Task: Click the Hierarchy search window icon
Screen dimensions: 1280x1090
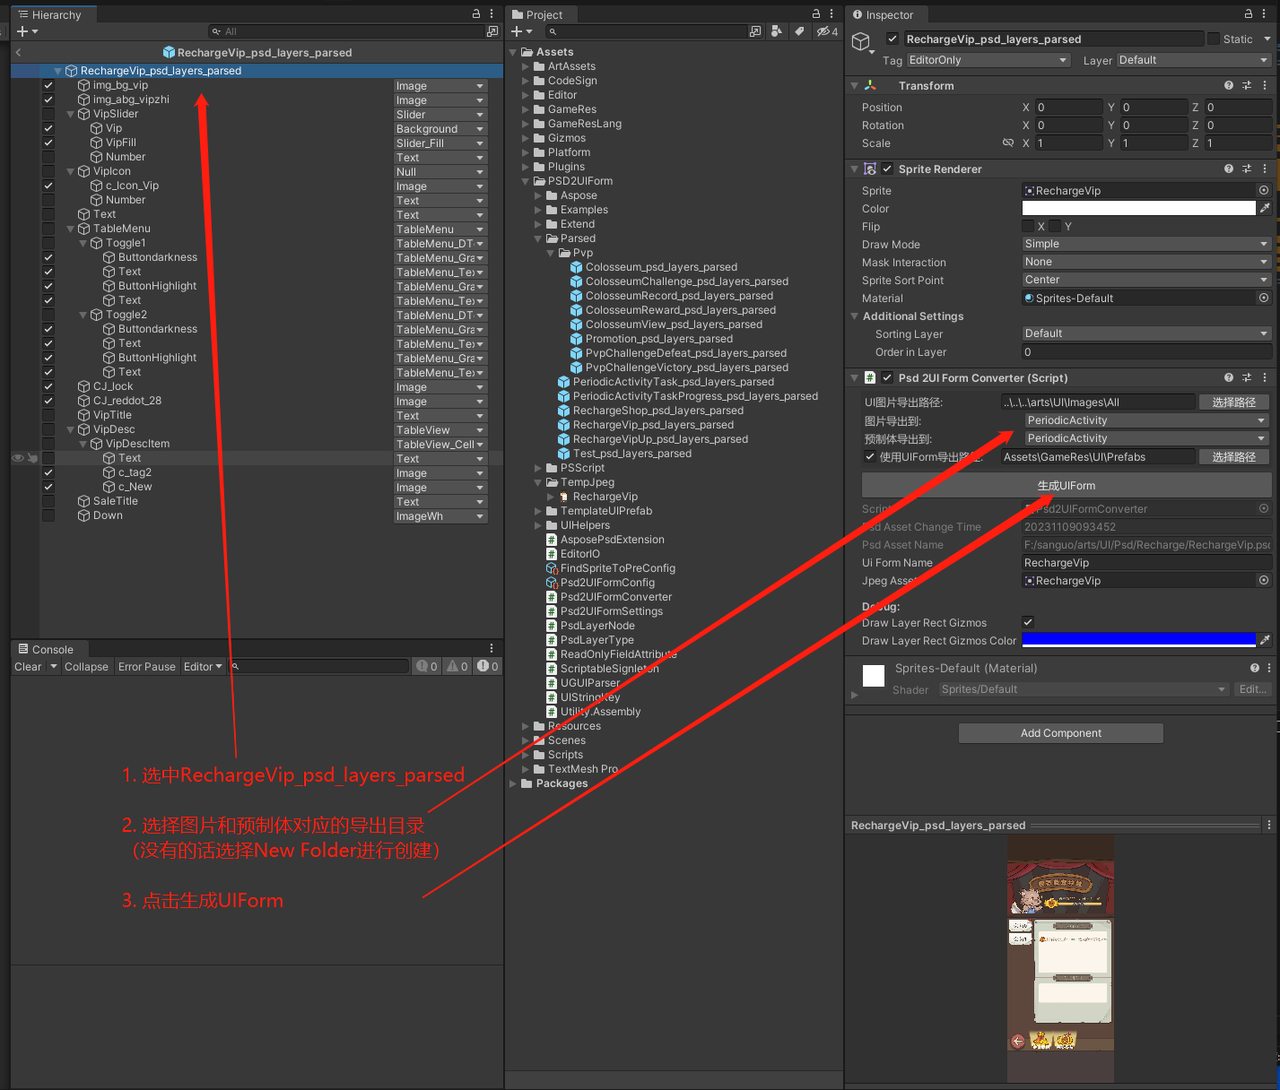Action: (491, 32)
